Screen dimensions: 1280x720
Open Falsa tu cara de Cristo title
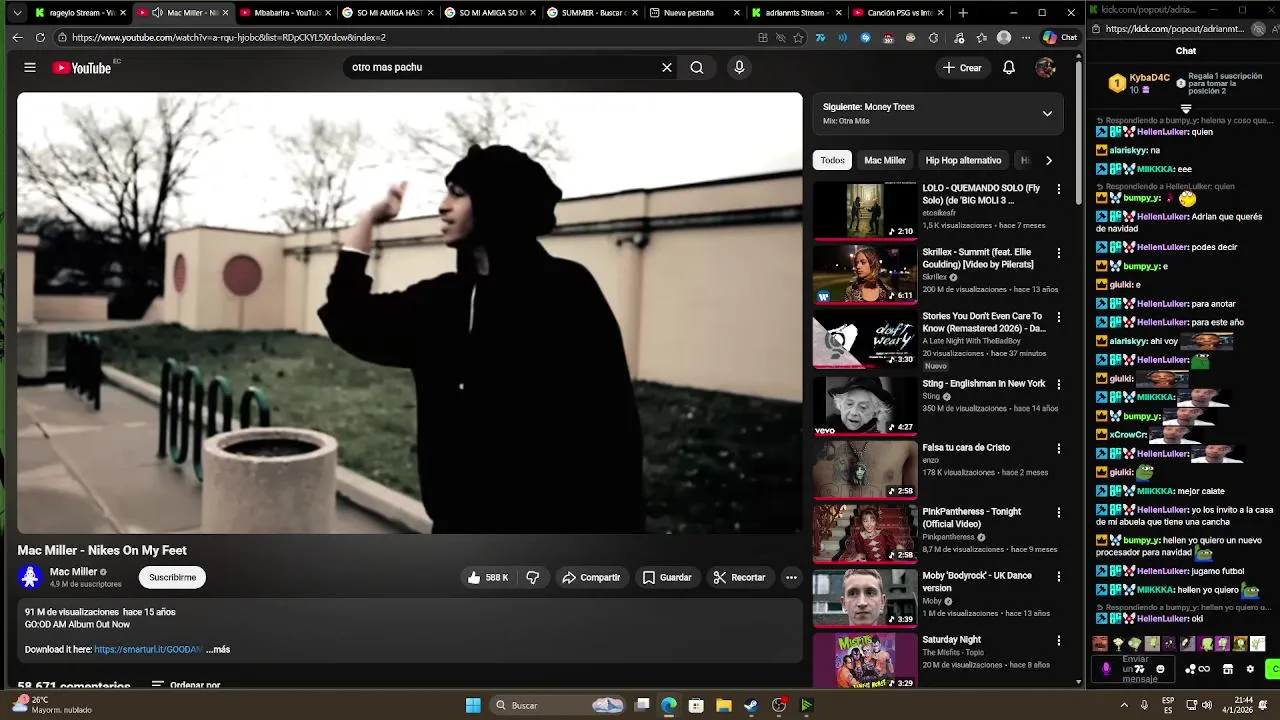pos(966,448)
